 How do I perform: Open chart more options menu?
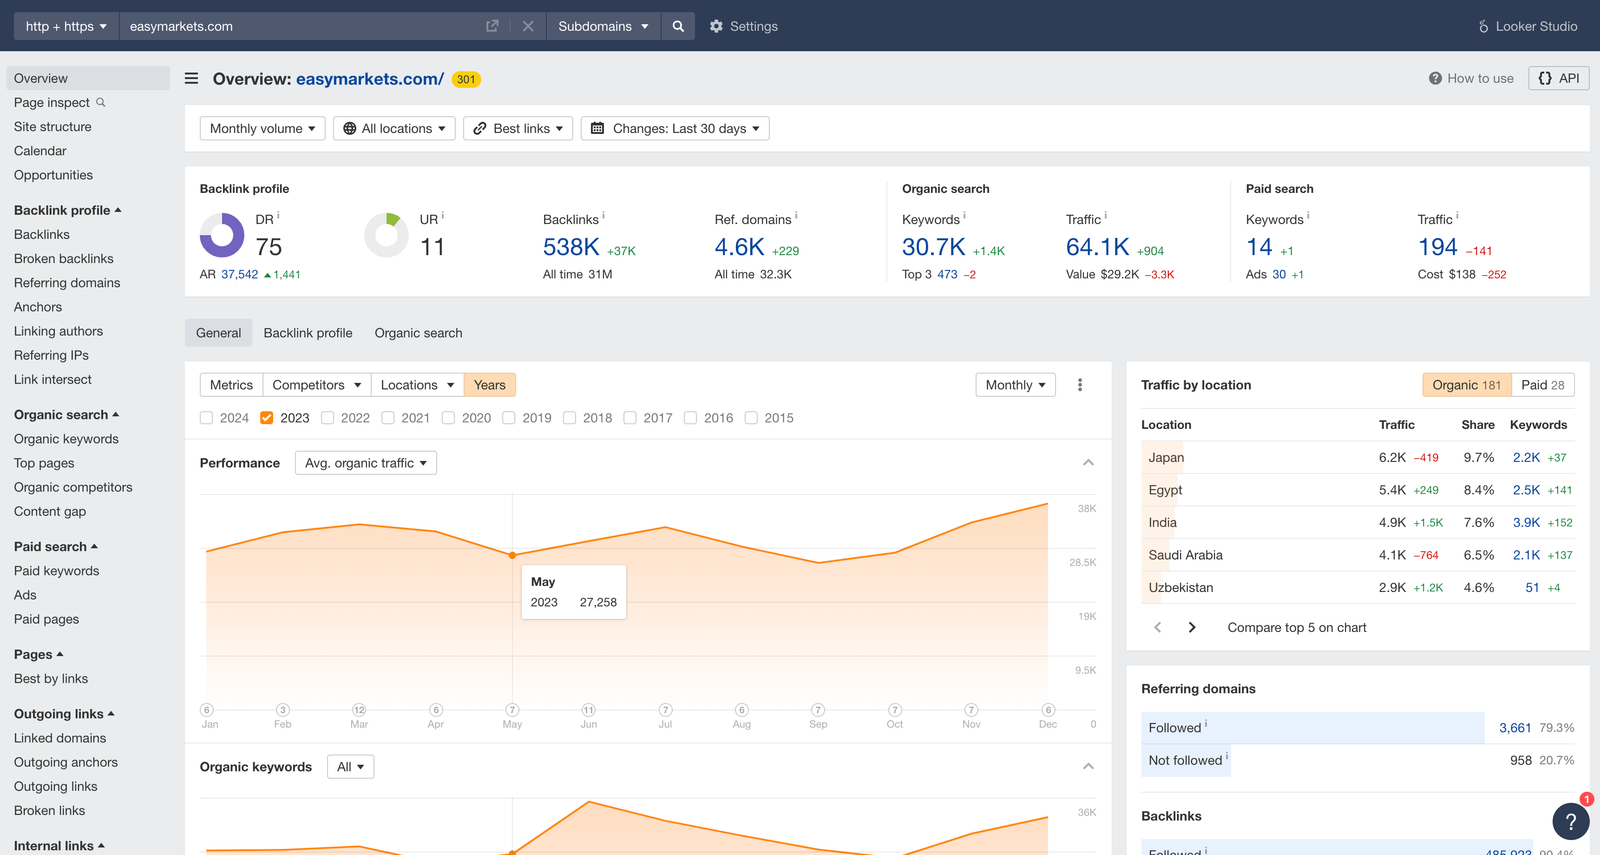point(1080,385)
